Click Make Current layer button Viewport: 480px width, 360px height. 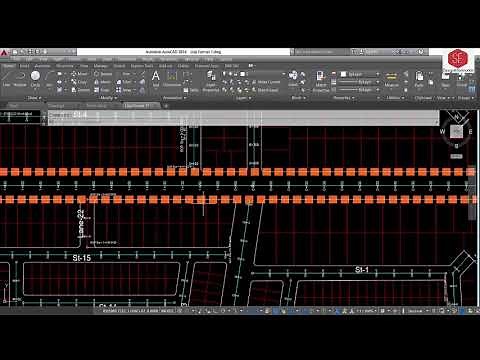tap(266, 82)
